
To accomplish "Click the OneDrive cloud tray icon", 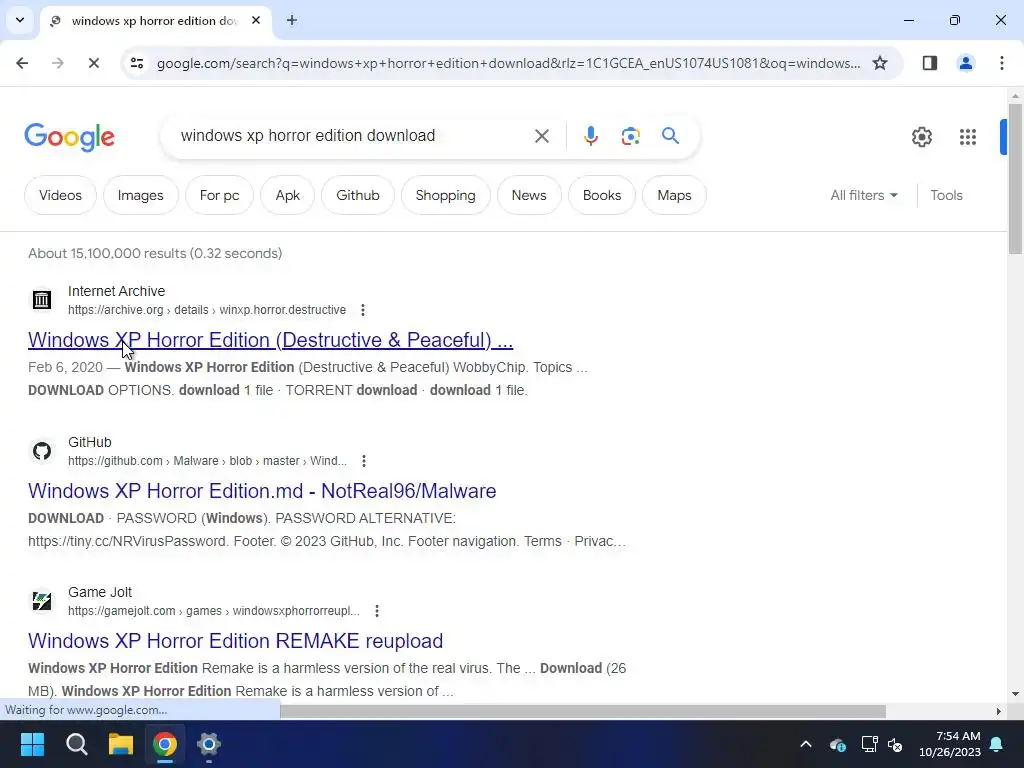I will pos(838,744).
